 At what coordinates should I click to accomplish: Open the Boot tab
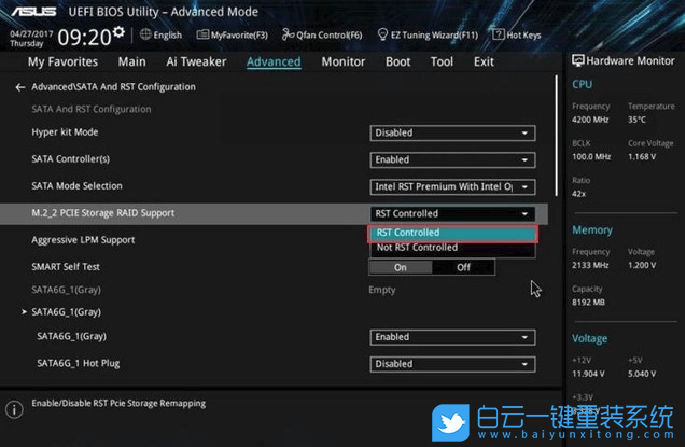(398, 62)
